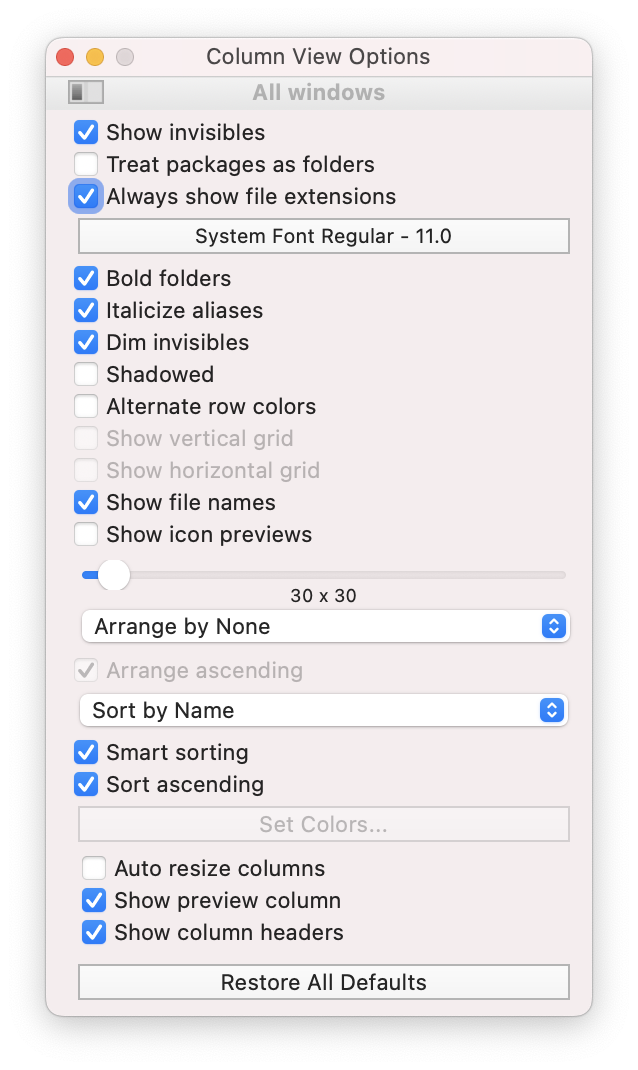Enable Auto resize columns
Screen dimensions: 638x1070
click(94, 868)
